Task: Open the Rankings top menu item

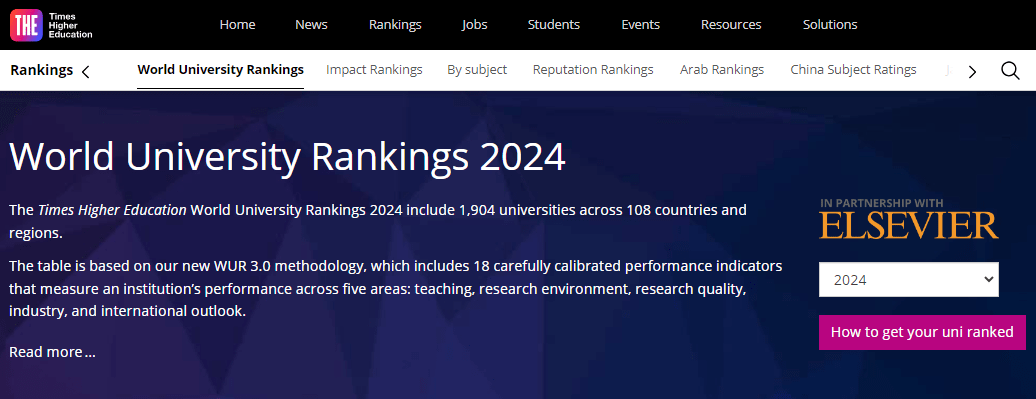Action: pyautogui.click(x=395, y=24)
